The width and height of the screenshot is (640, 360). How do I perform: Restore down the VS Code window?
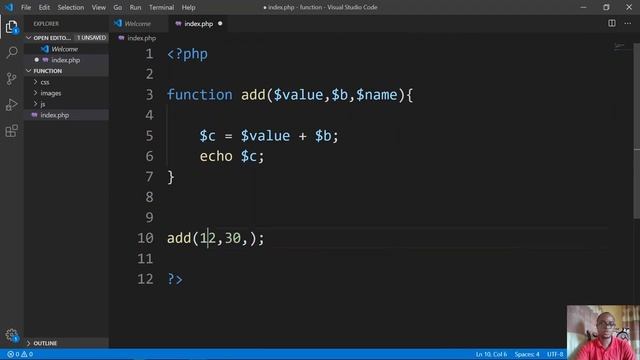point(606,7)
